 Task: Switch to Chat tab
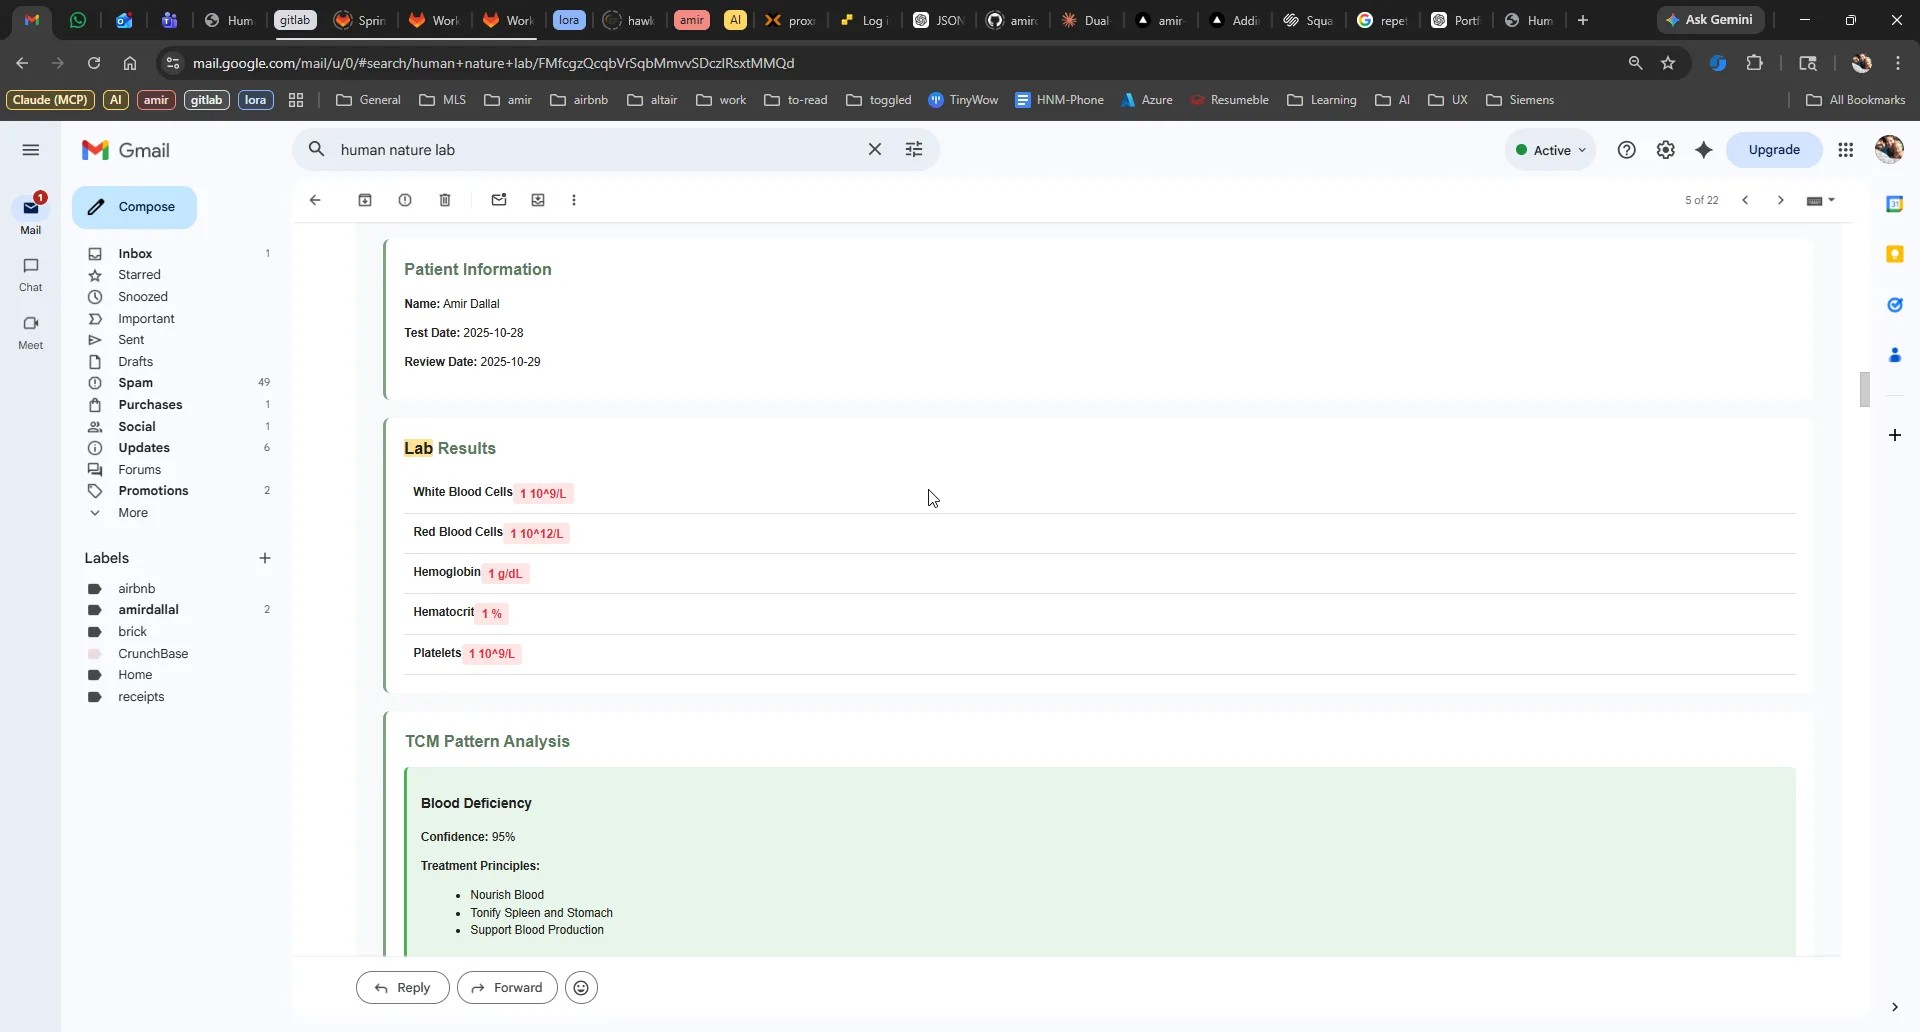31,274
